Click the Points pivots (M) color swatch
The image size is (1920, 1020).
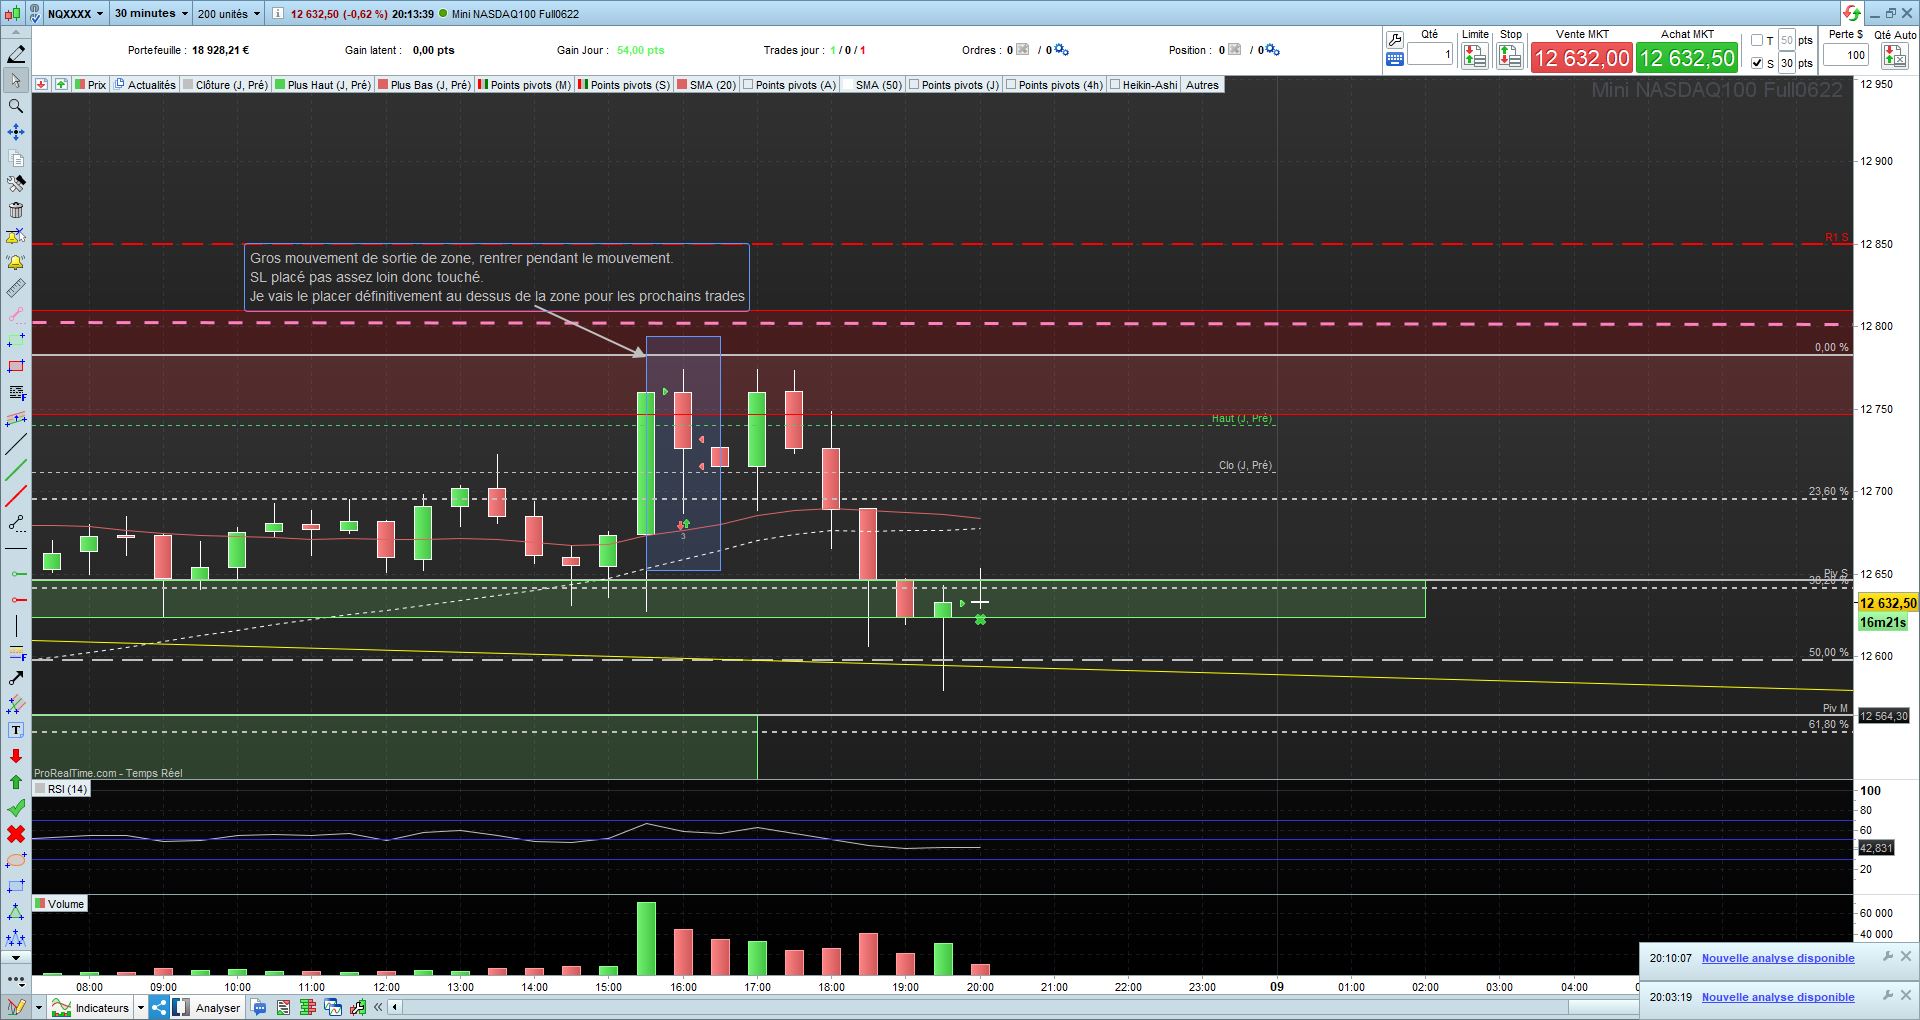483,85
